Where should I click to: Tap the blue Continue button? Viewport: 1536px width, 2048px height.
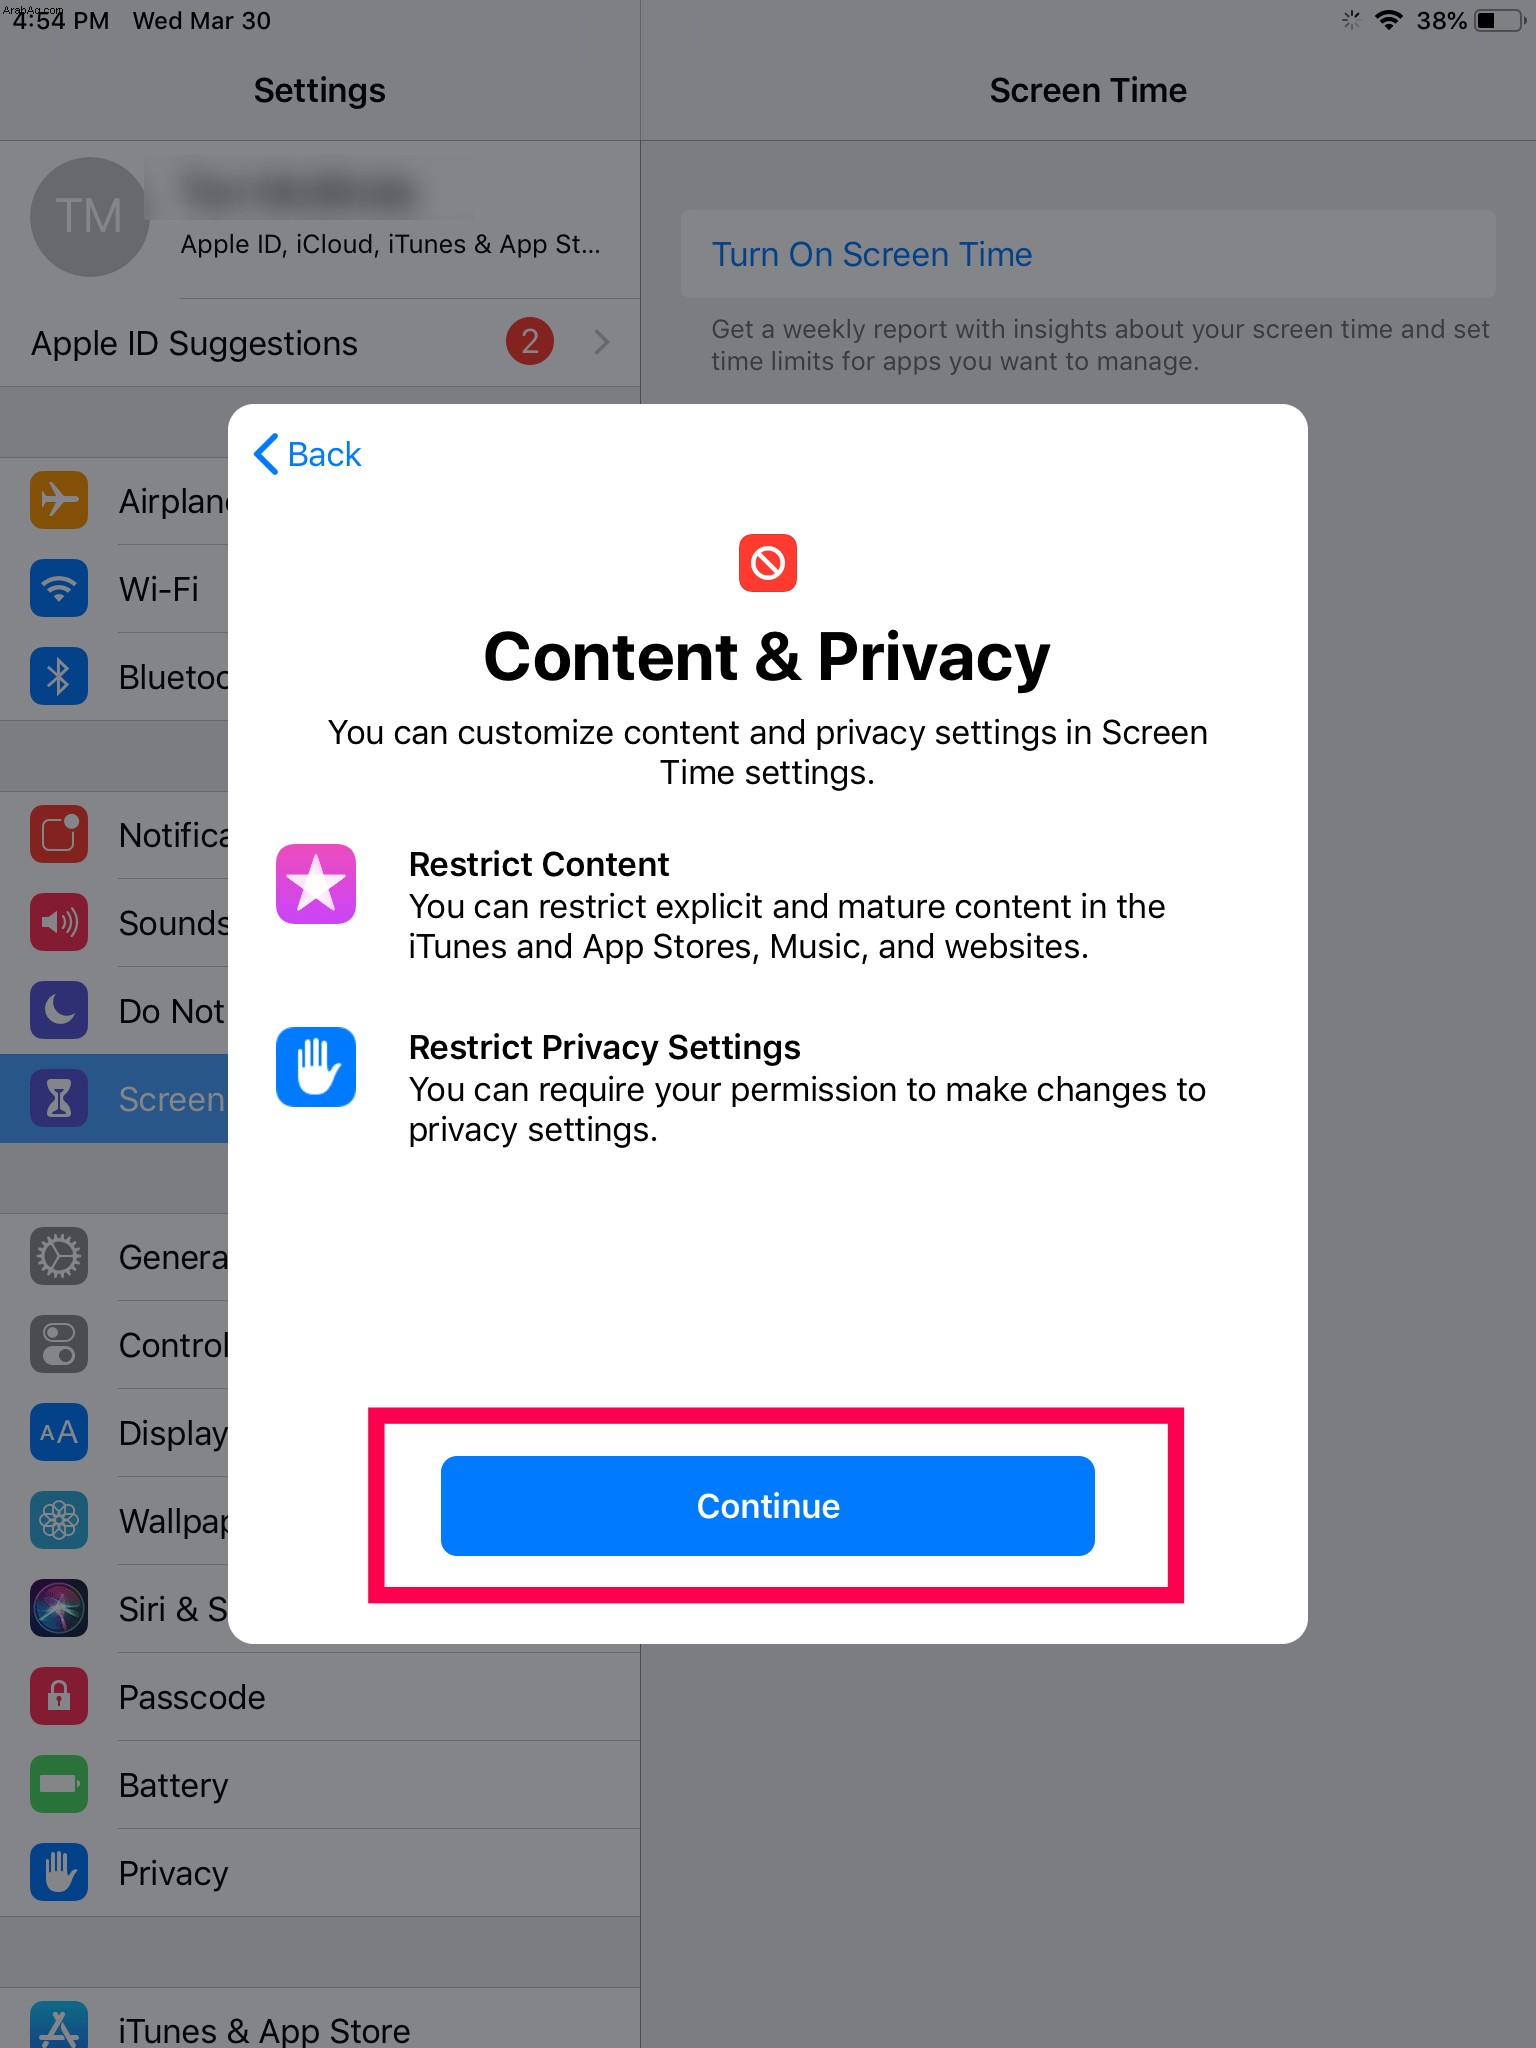[767, 1505]
